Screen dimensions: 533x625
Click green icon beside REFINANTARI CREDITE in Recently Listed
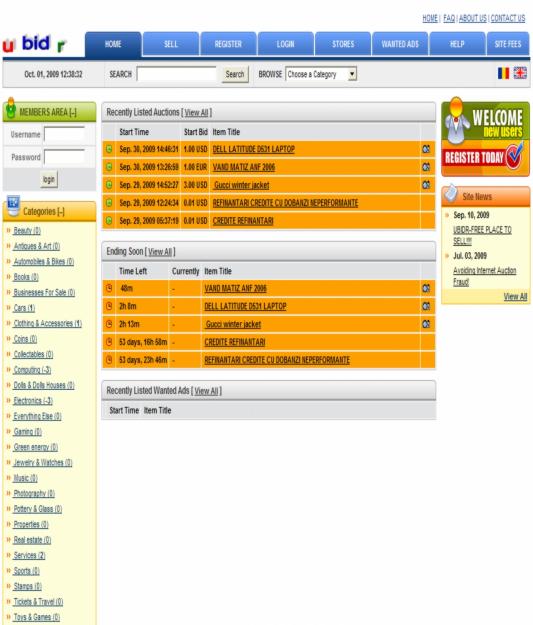tap(109, 203)
